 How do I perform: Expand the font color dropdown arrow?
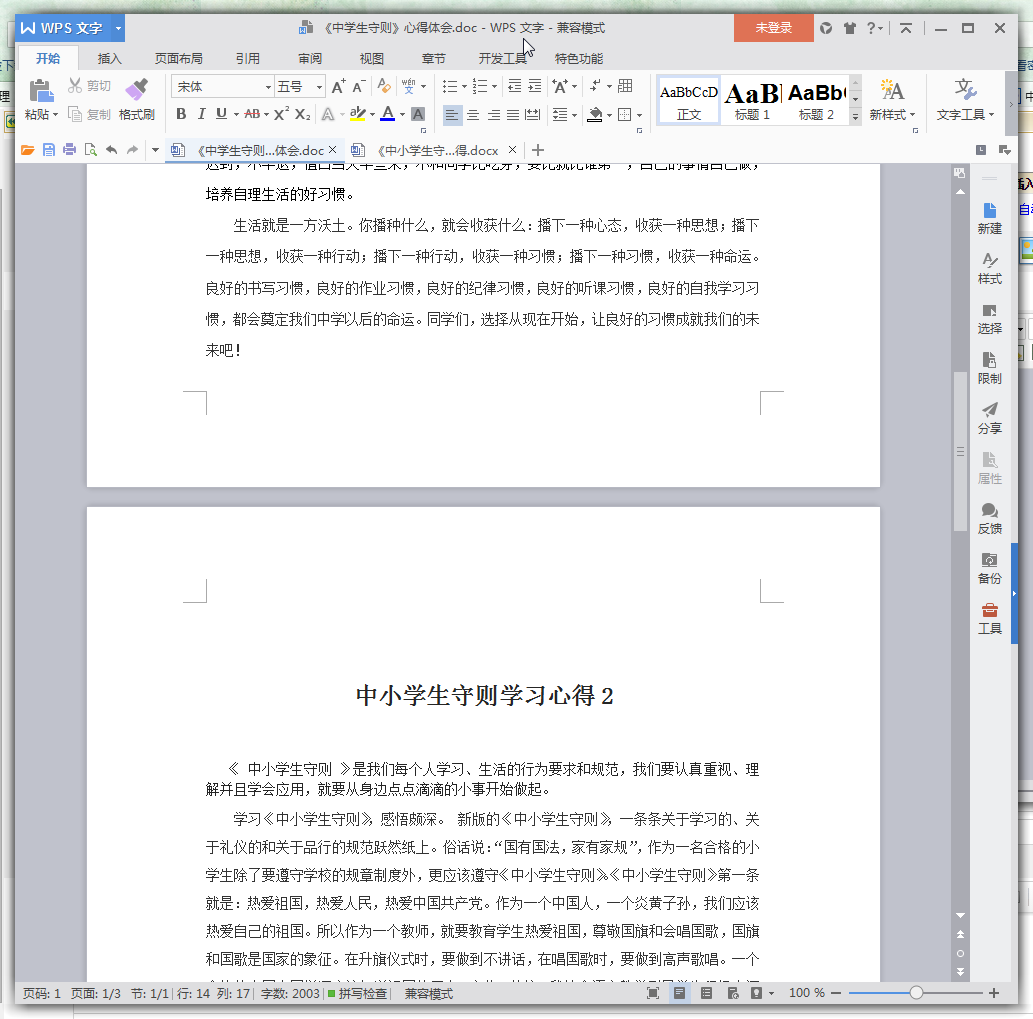402,115
